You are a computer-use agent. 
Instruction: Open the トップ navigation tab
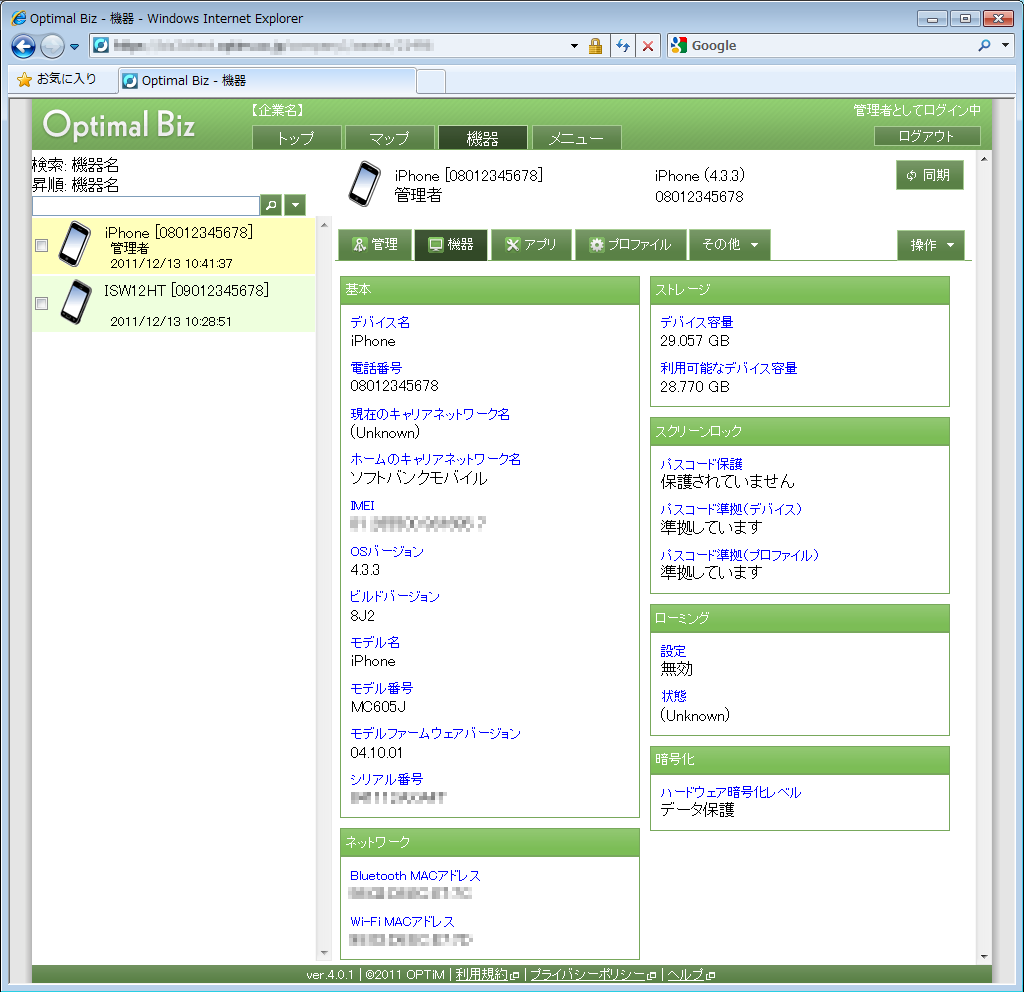pos(296,138)
